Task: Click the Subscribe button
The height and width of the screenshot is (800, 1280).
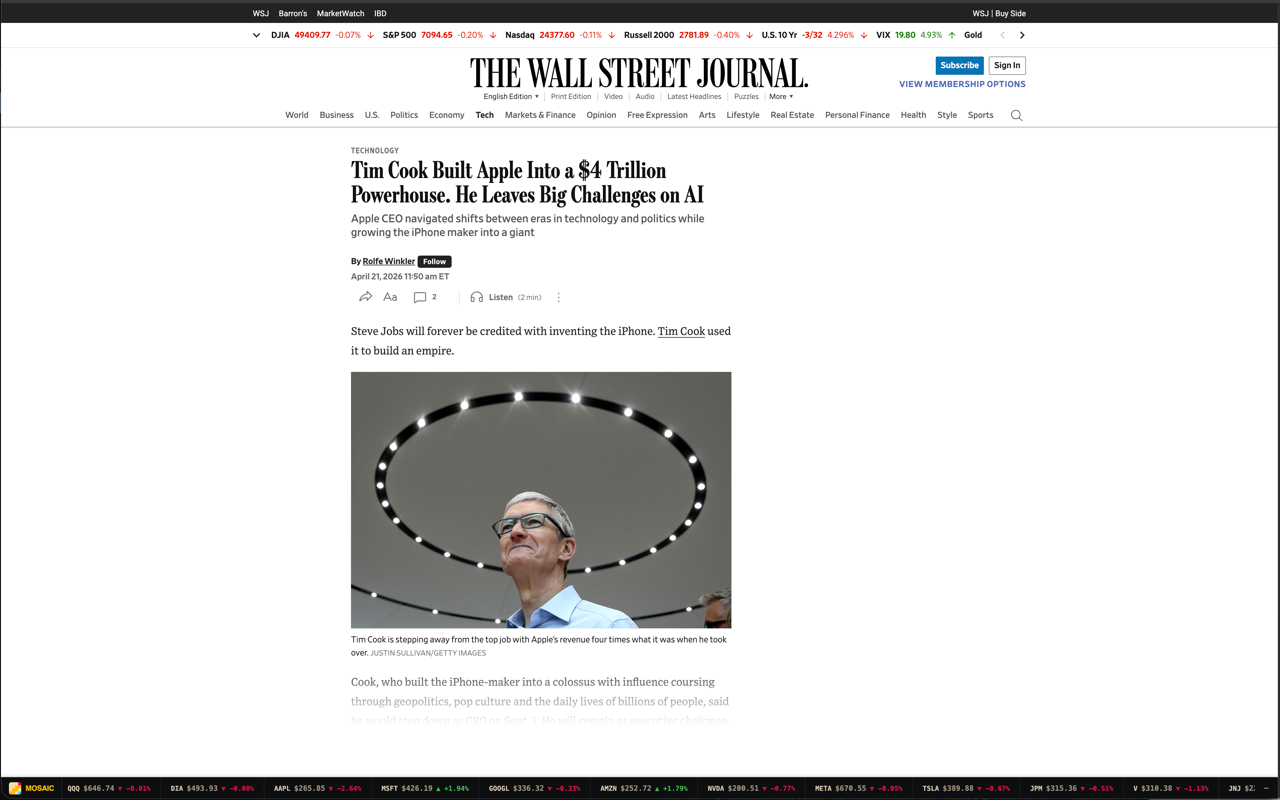Action: 959,65
